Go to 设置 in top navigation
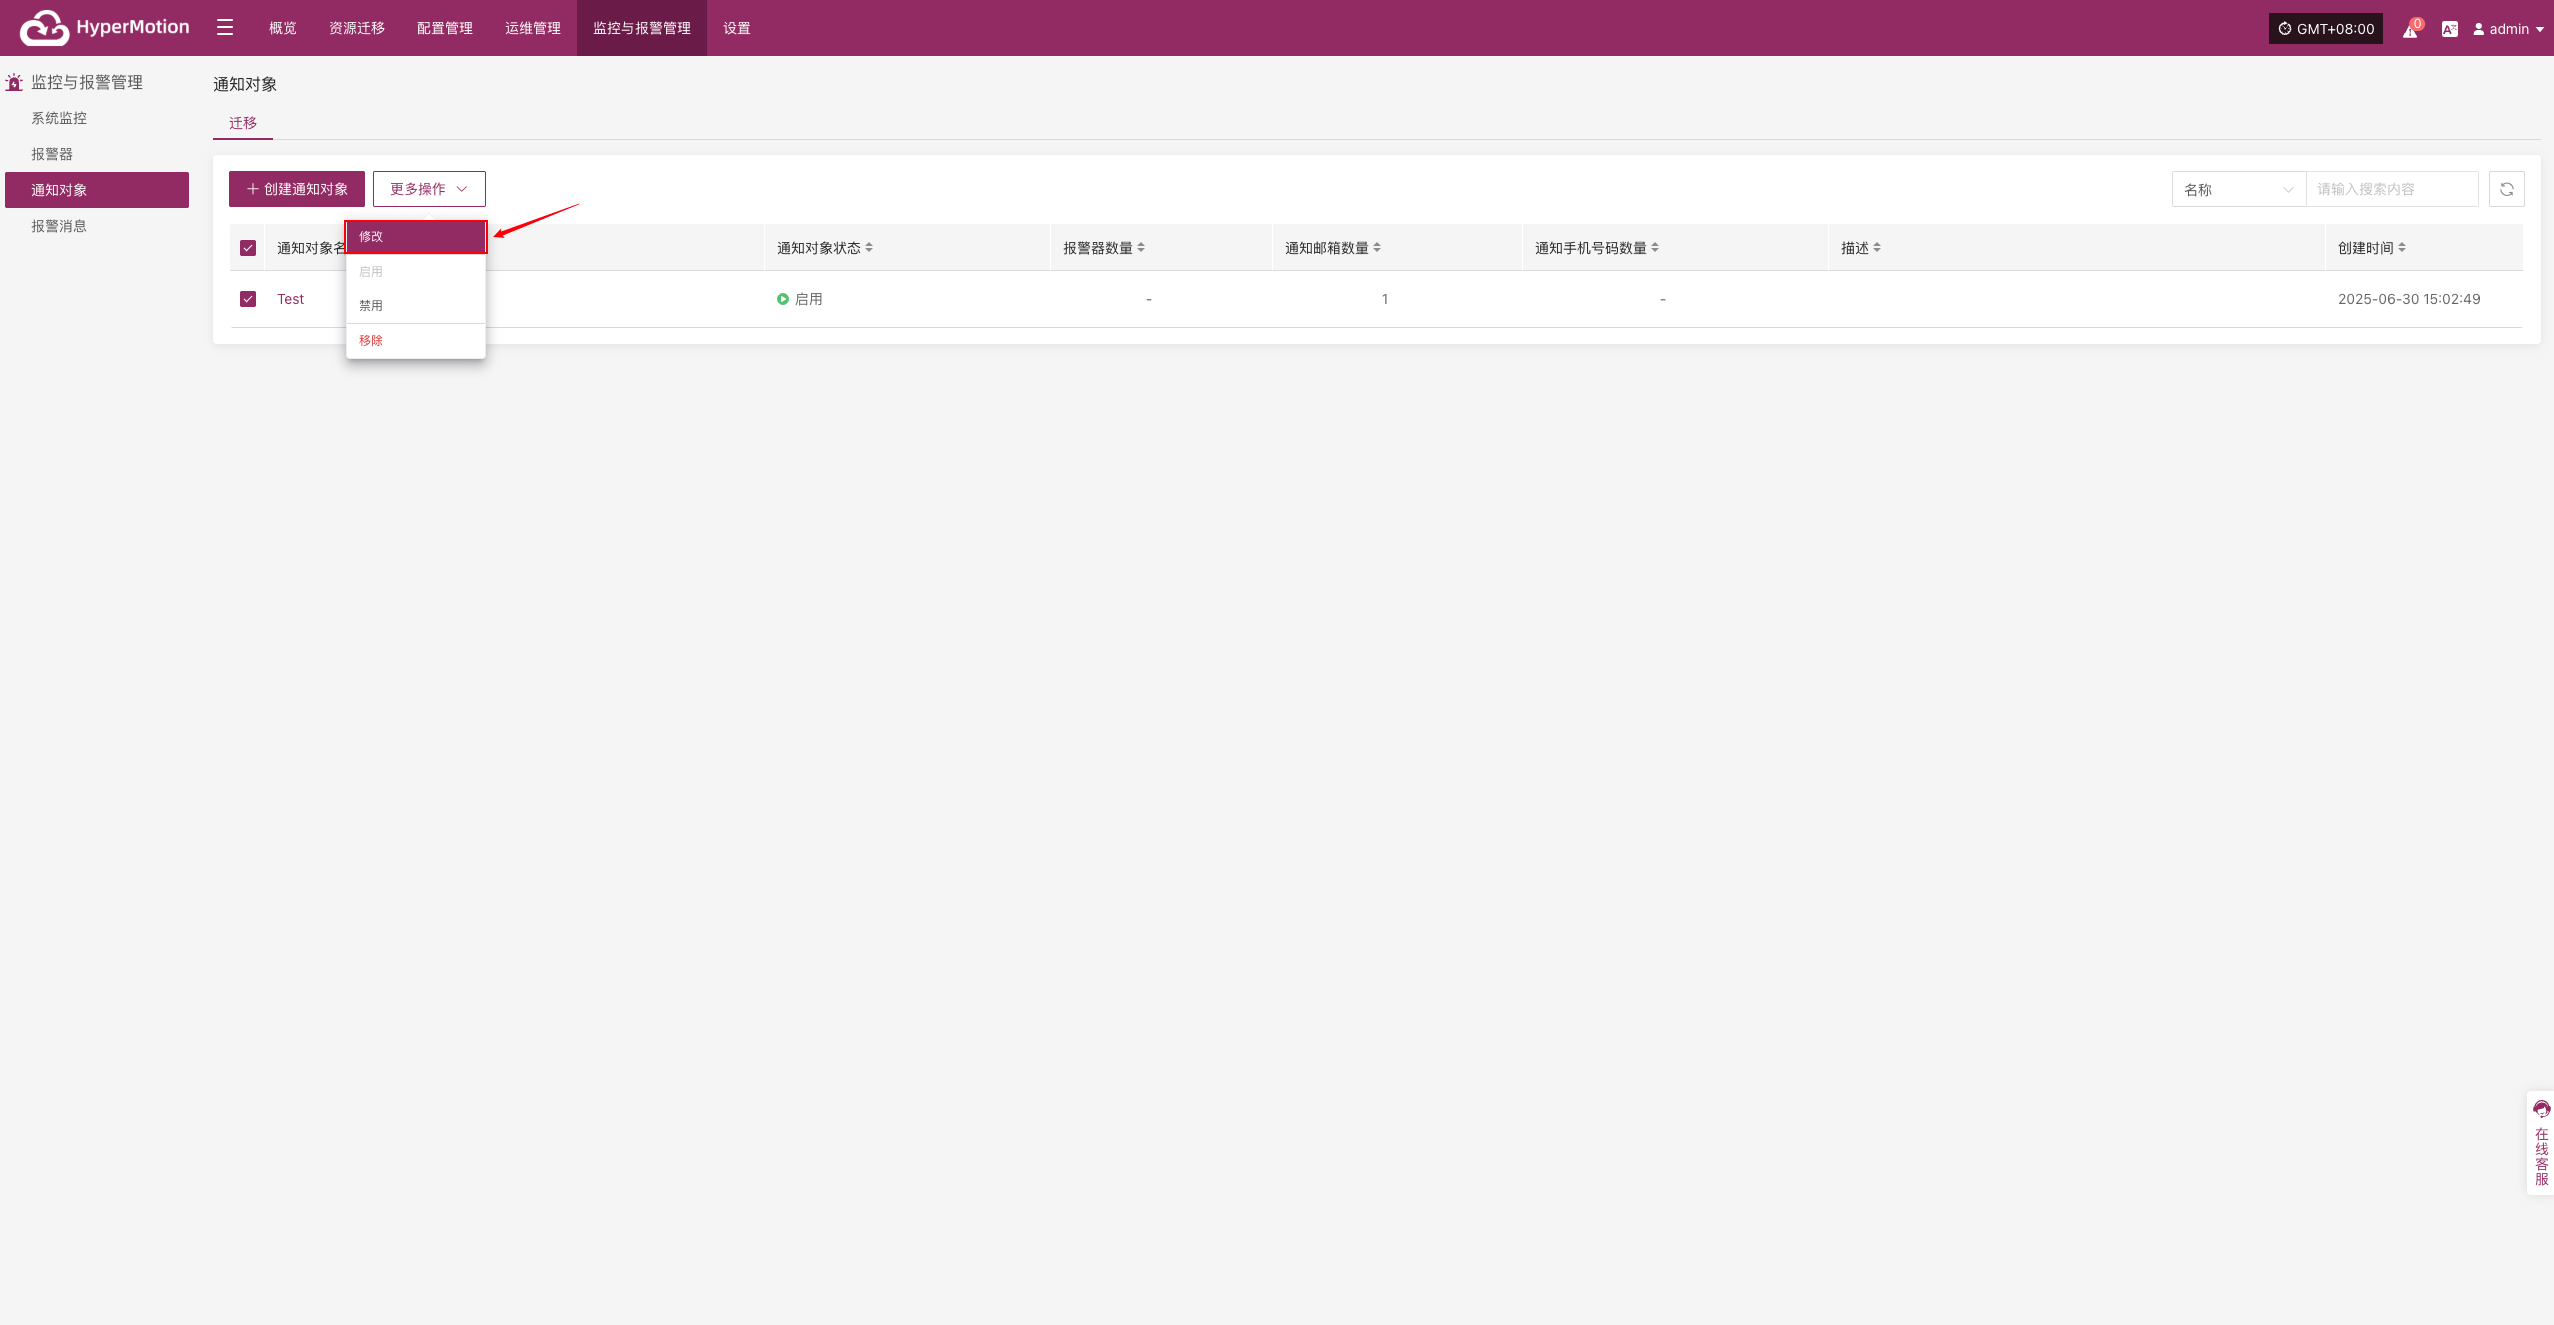This screenshot has width=2554, height=1325. (737, 28)
